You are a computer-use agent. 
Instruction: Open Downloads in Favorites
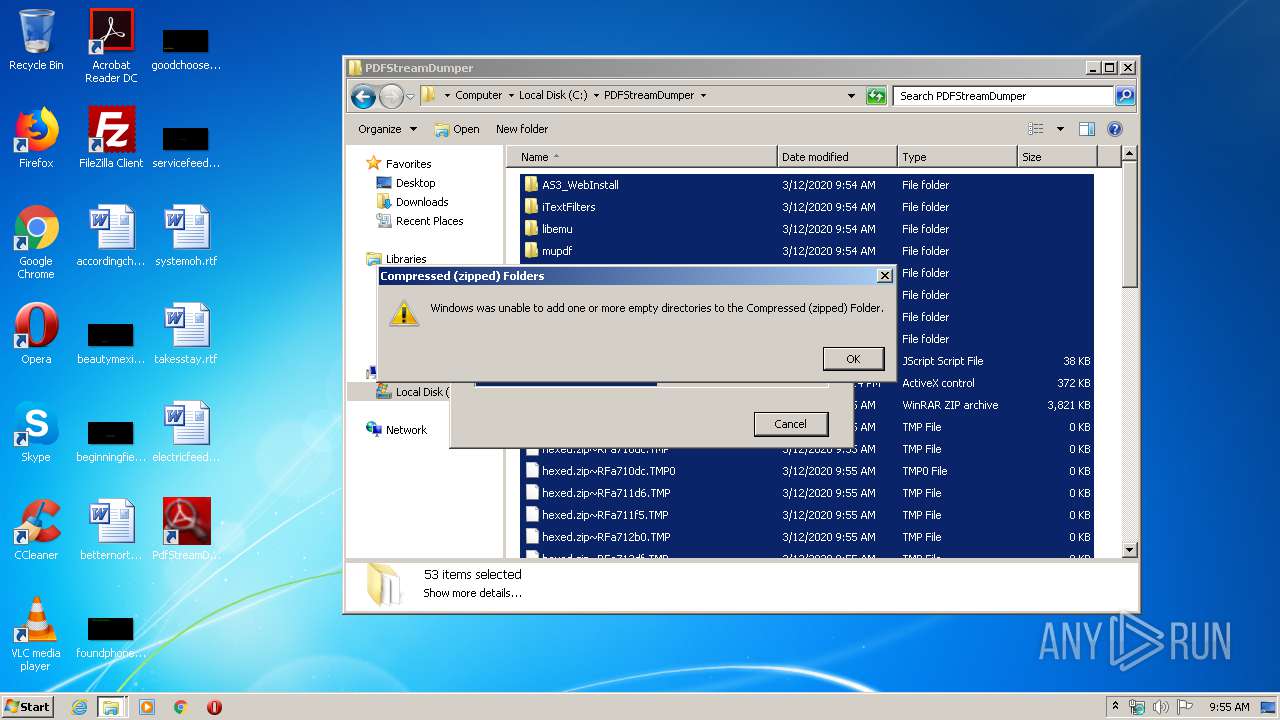pyautogui.click(x=421, y=202)
